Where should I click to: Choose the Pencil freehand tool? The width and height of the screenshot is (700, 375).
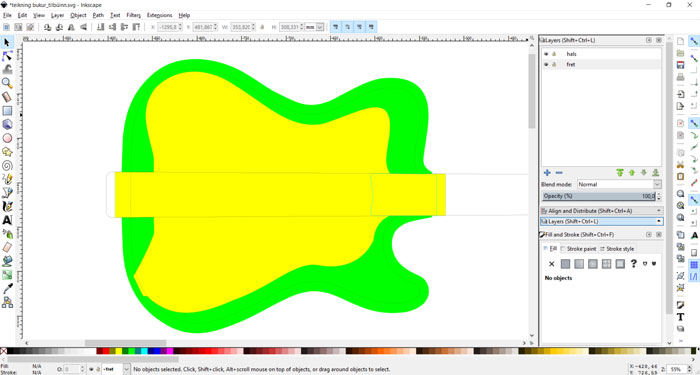pyautogui.click(x=7, y=179)
